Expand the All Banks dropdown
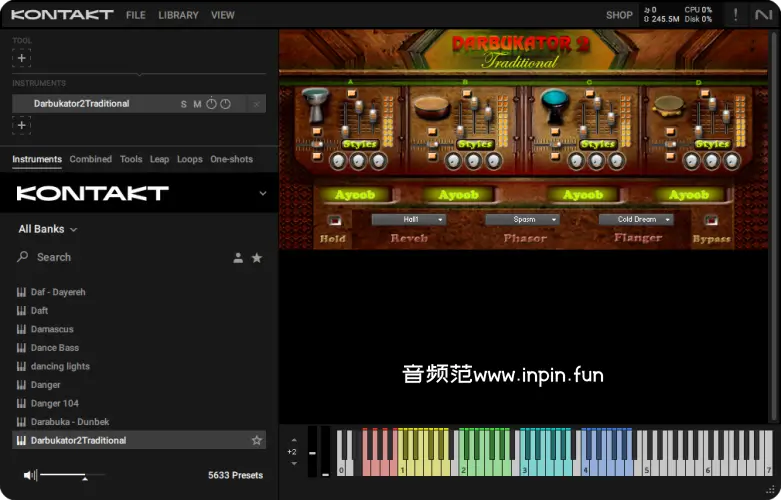The image size is (781, 500). 48,229
